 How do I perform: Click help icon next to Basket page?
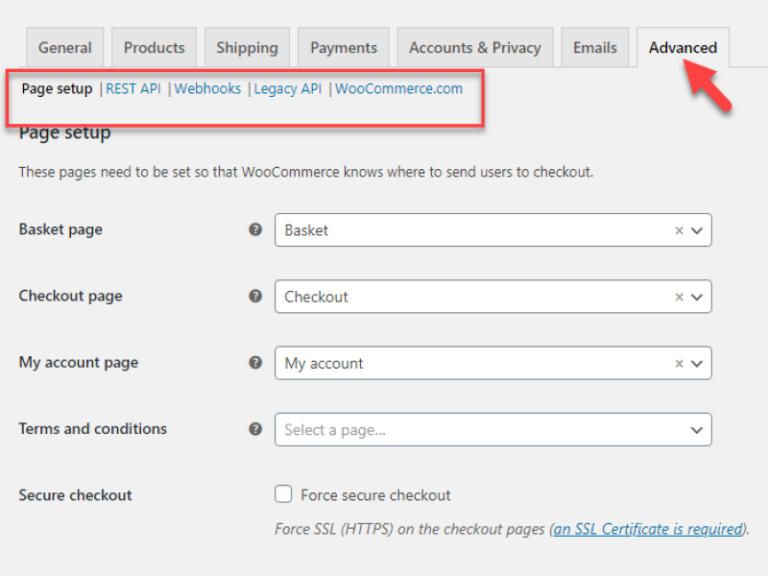coord(255,229)
